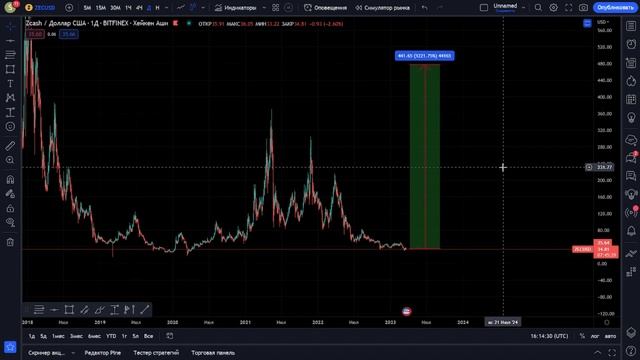
Task: Click the Опубликовать publish button
Action: click(615, 7)
